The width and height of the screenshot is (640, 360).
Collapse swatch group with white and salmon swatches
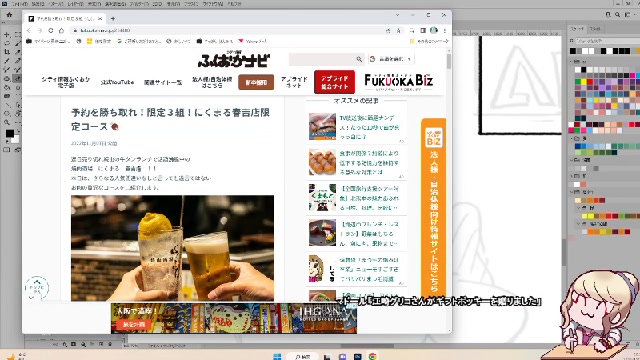571,176
